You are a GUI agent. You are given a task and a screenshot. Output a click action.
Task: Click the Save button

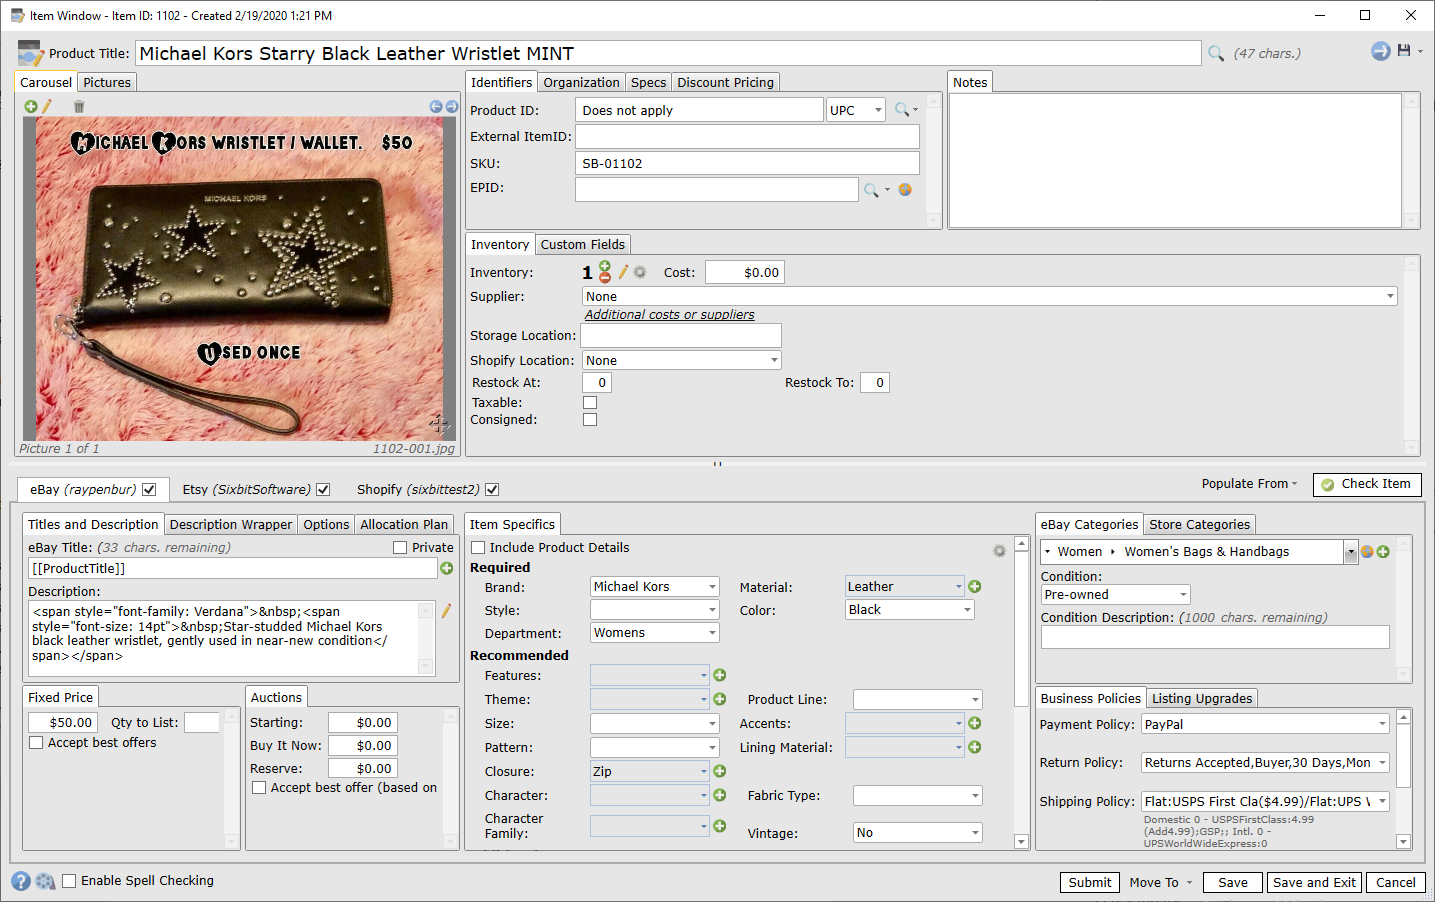1233,883
